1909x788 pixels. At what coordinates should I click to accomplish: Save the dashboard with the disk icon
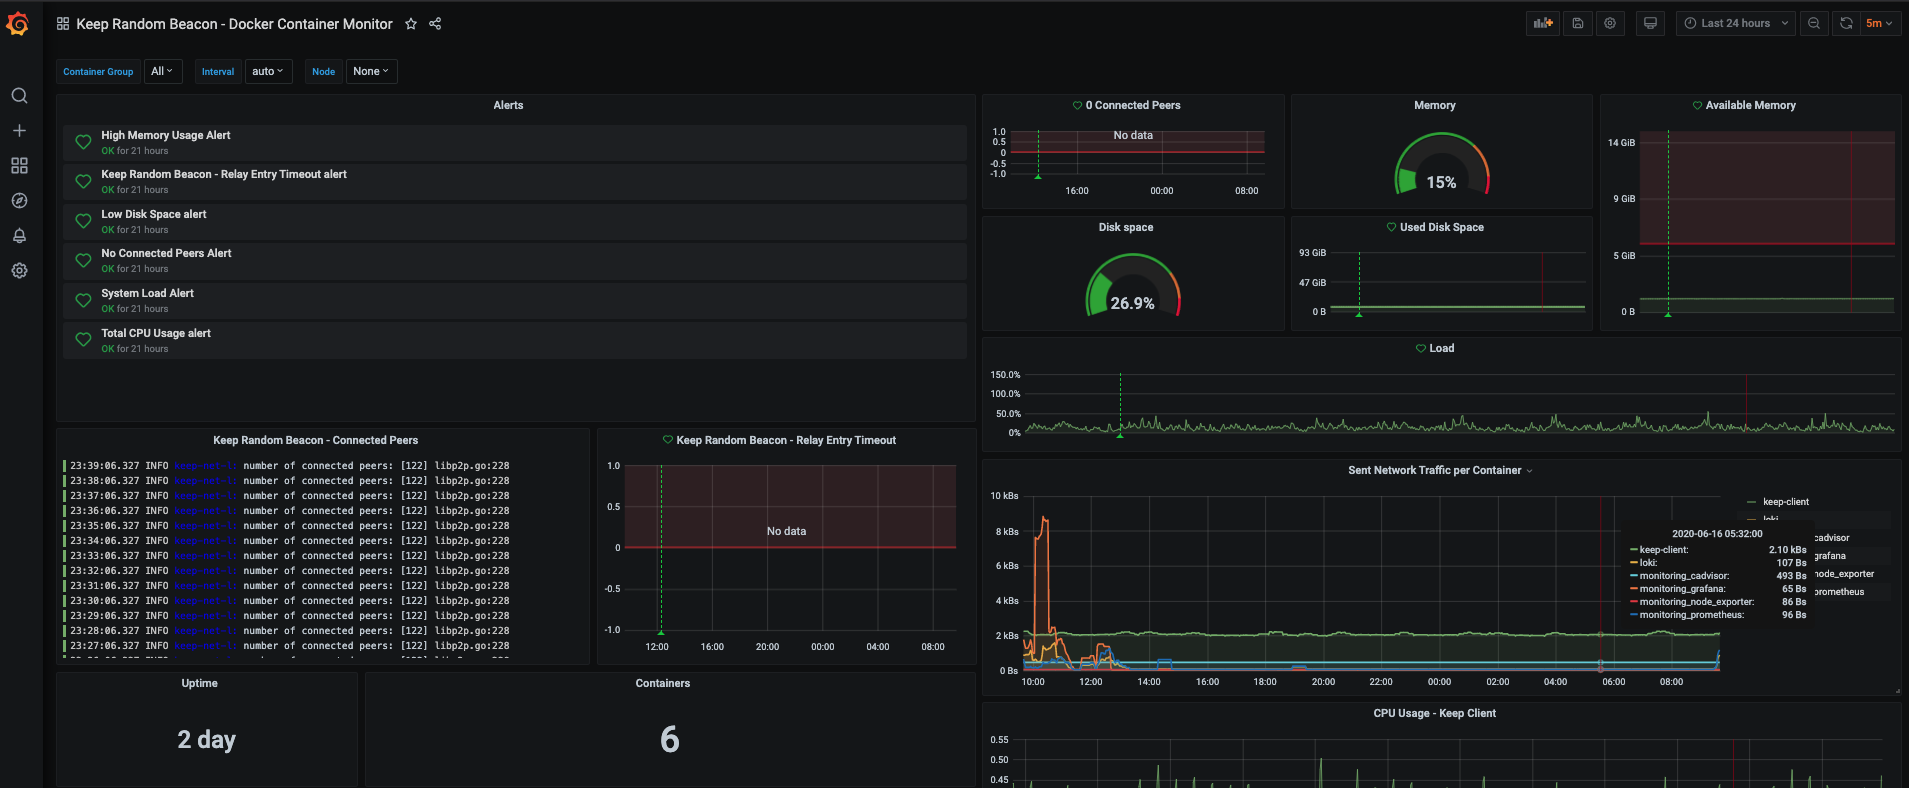click(1578, 23)
